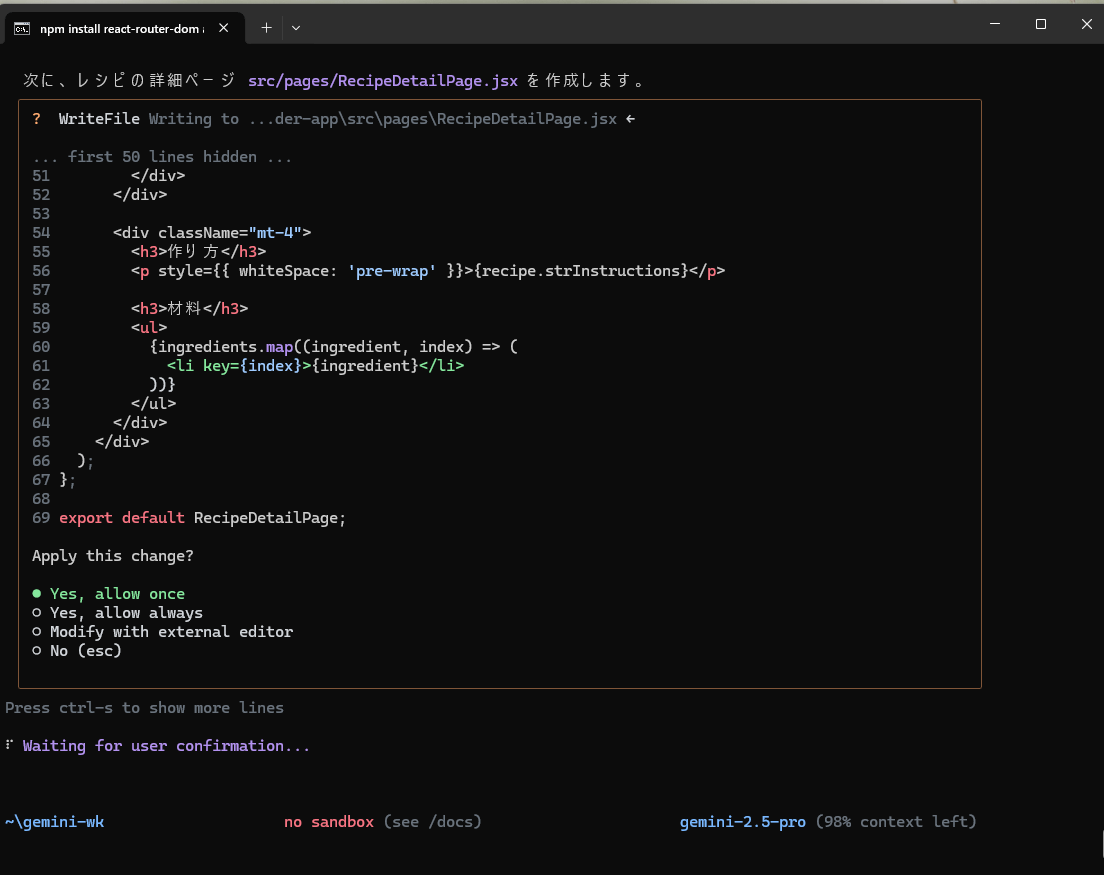Maximize the terminal window
Screen dimensions: 1104x875
tap(1040, 24)
